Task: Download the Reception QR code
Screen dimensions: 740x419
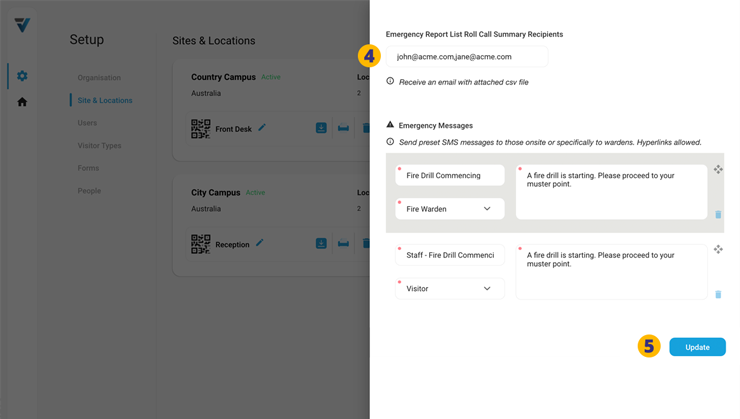Action: point(321,243)
